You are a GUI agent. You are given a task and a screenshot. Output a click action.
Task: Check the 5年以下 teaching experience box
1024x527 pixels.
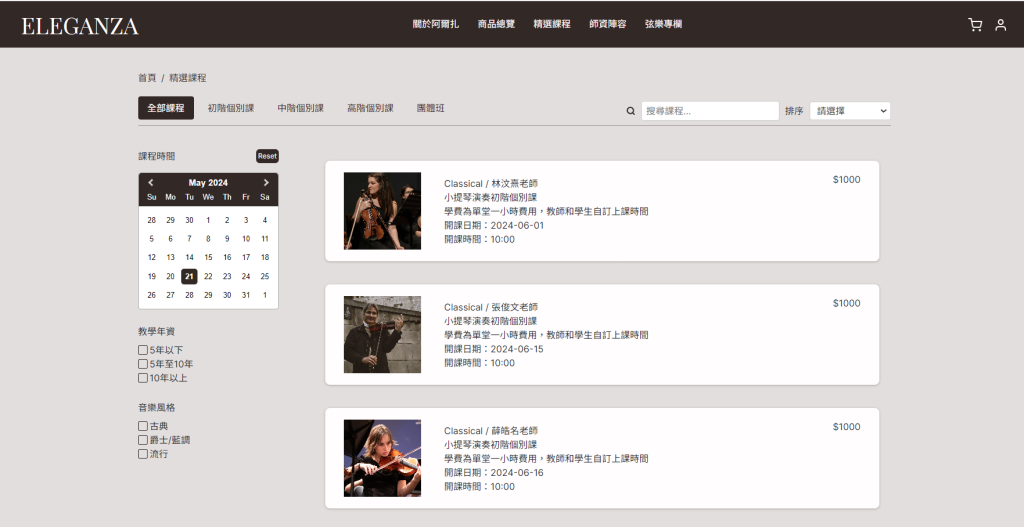[x=143, y=350]
